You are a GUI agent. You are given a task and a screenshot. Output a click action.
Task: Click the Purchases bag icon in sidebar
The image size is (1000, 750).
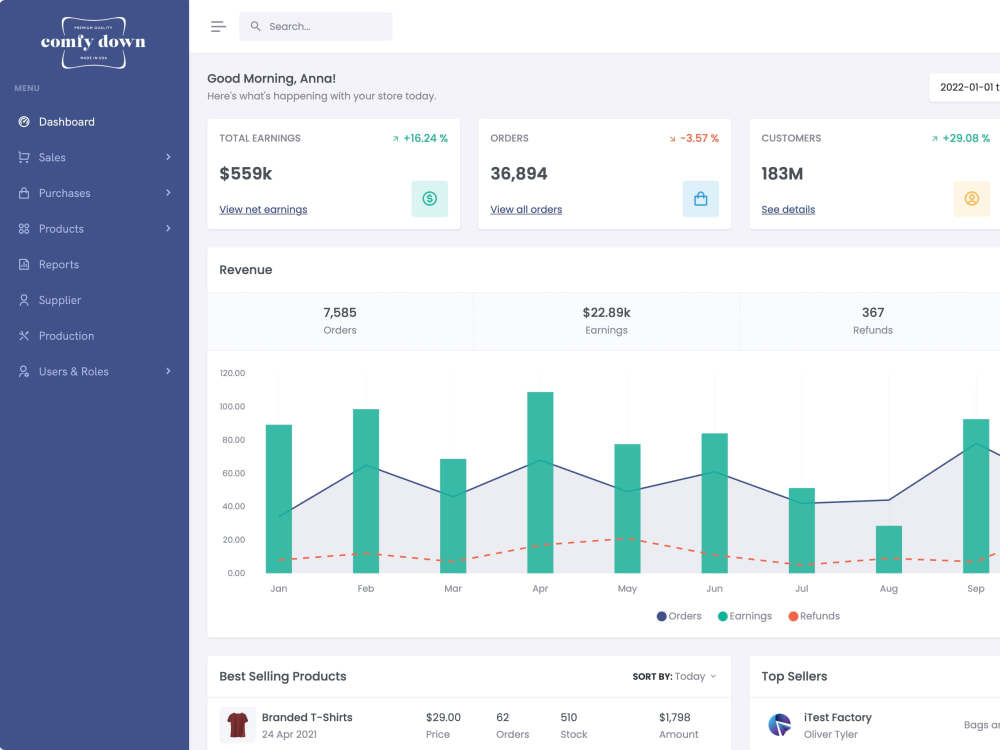(x=24, y=193)
